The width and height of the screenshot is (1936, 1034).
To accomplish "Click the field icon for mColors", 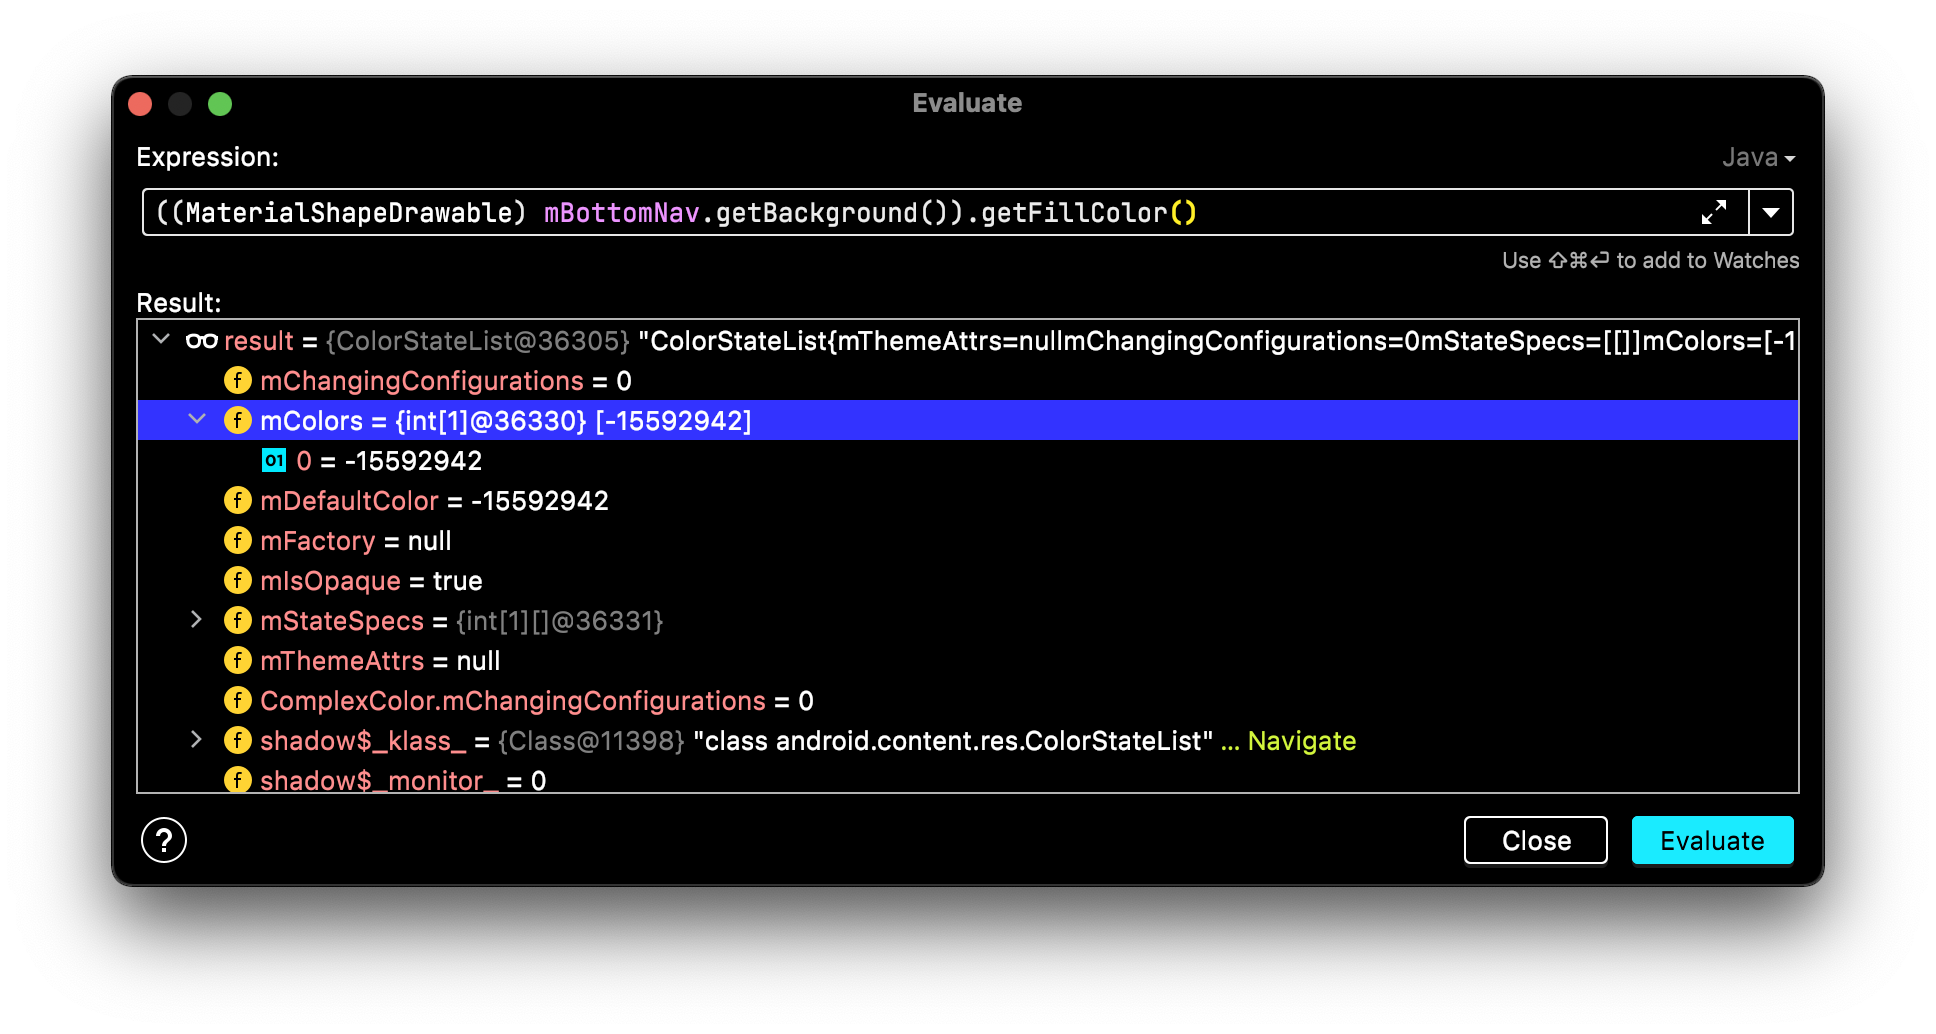I will 237,420.
